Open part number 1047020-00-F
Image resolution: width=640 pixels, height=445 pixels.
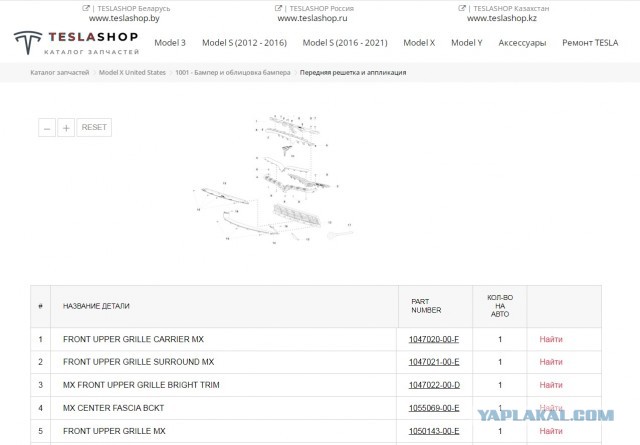pos(434,339)
